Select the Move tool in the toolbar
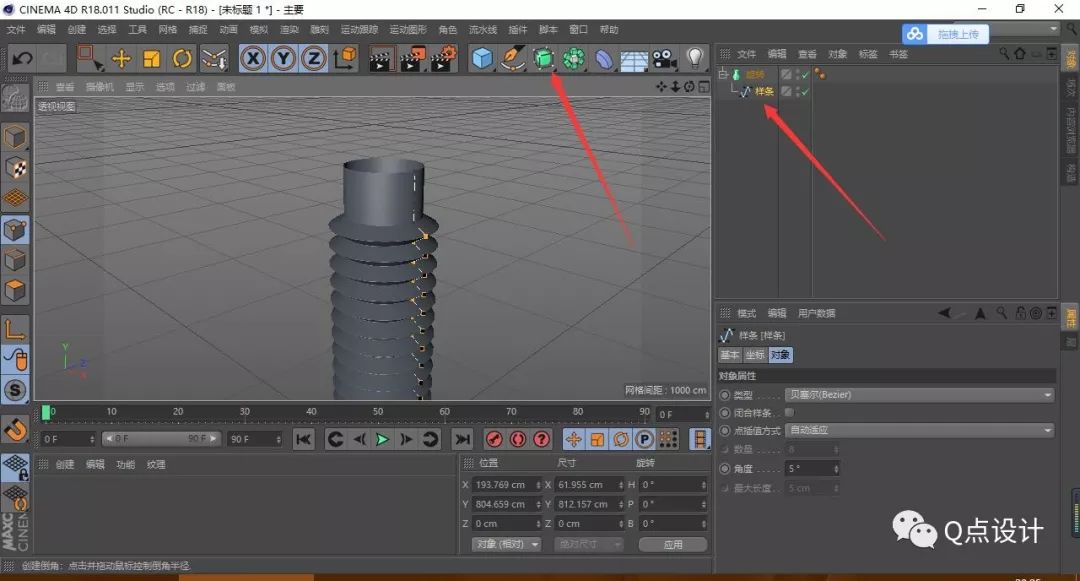The width and height of the screenshot is (1080, 581). pyautogui.click(x=120, y=60)
